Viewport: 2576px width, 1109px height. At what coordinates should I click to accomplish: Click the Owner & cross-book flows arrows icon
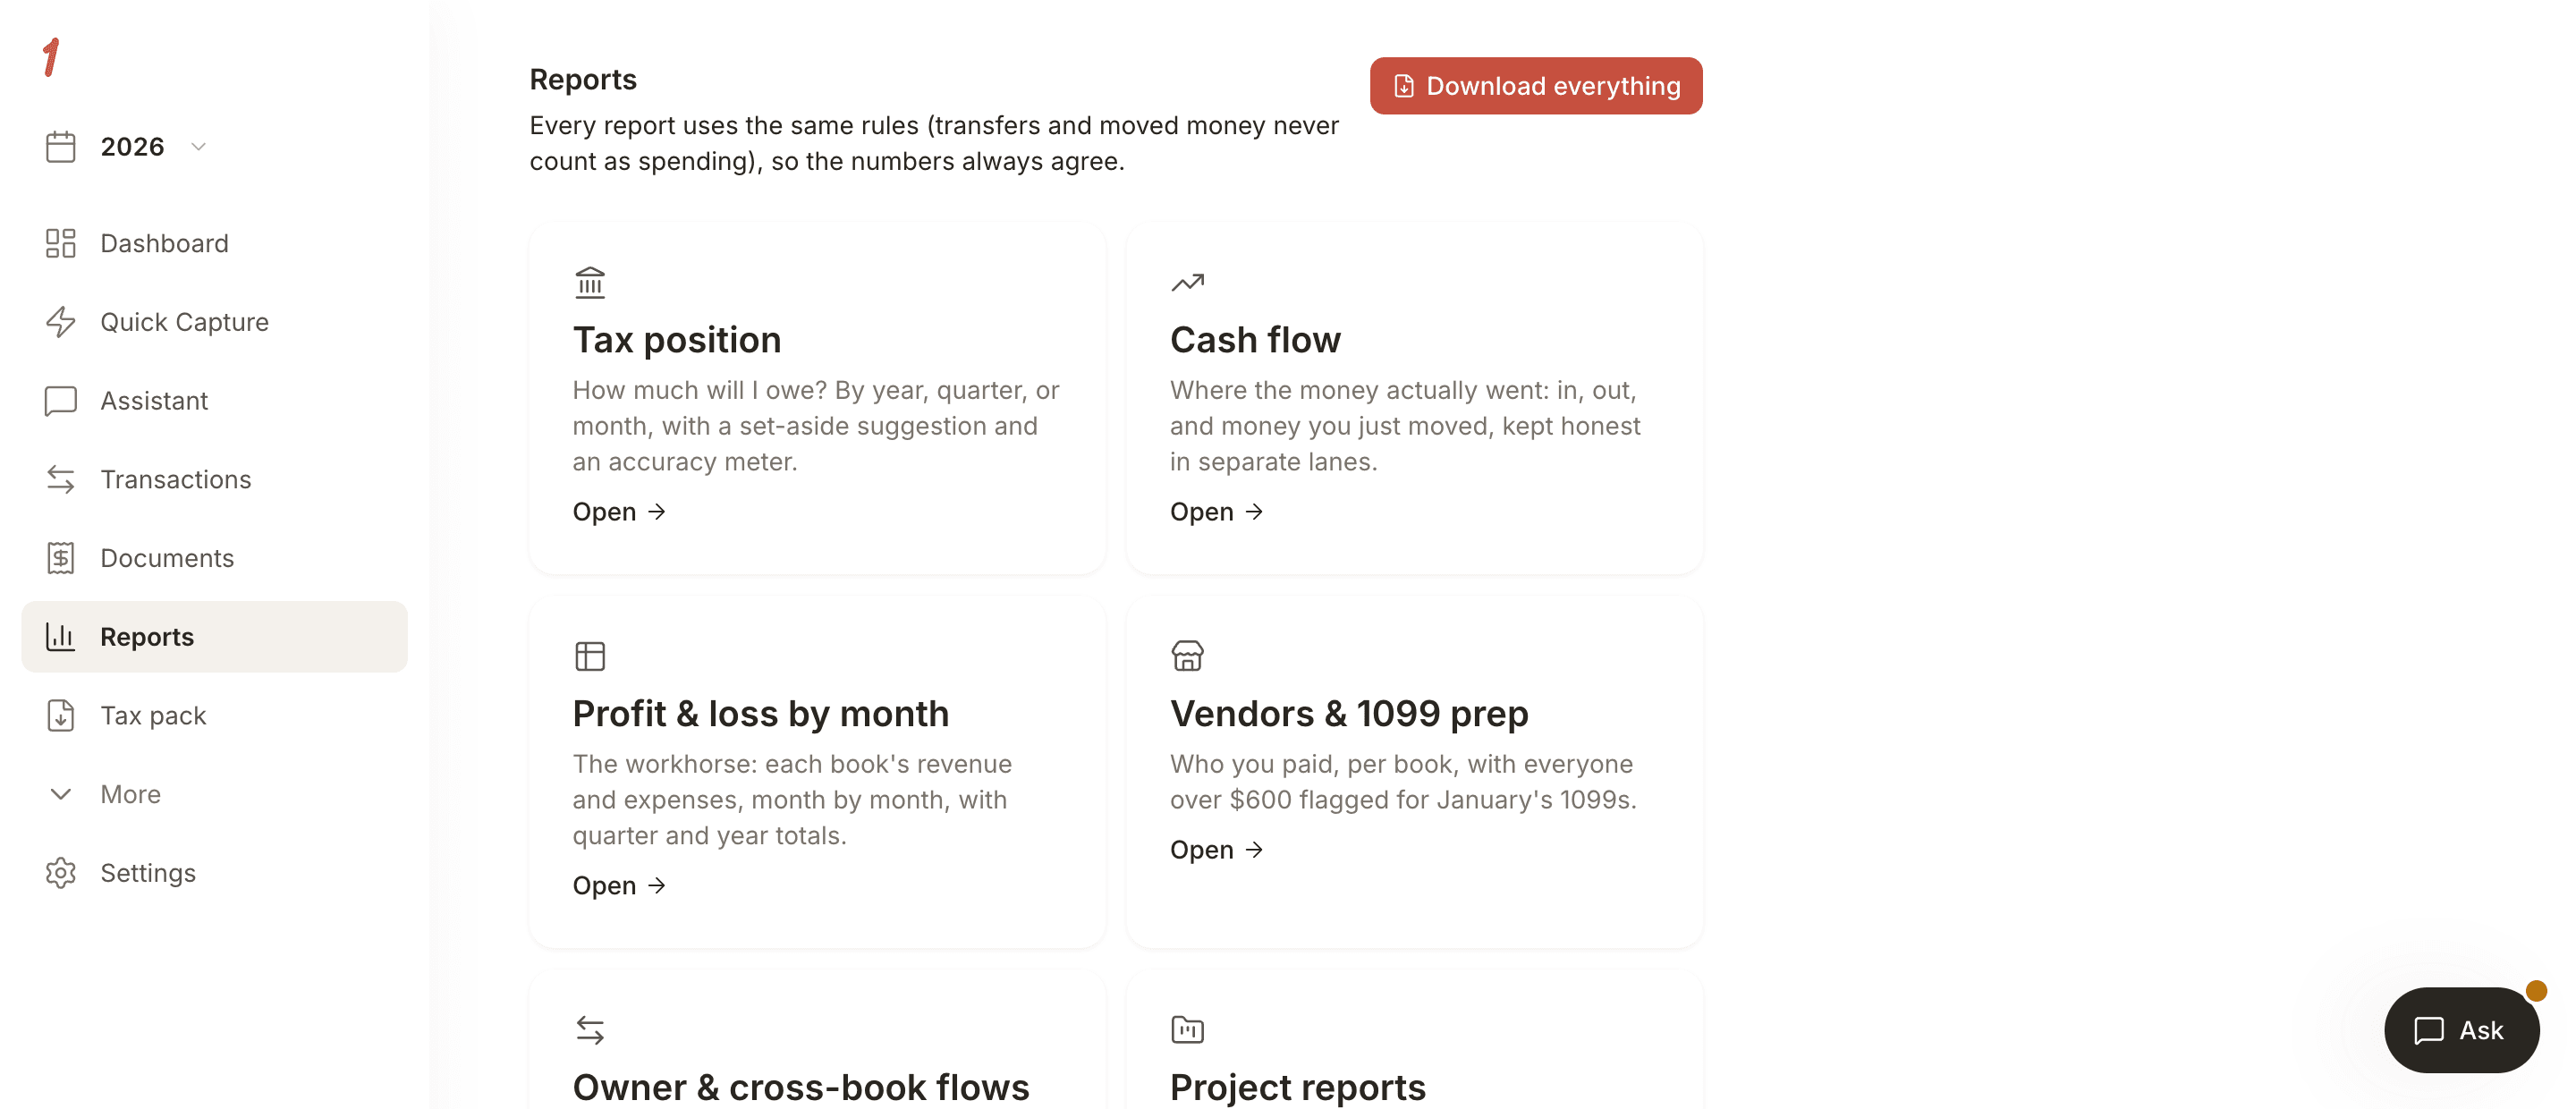click(x=590, y=1030)
